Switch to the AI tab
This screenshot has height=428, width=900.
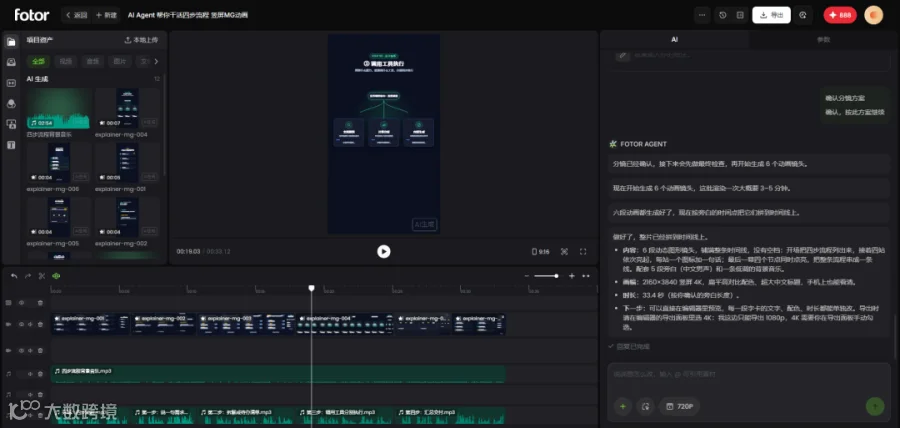[674, 40]
